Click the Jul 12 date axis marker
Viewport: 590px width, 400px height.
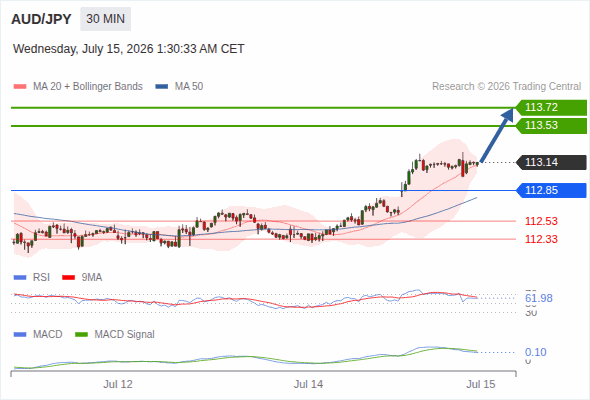pyautogui.click(x=118, y=385)
